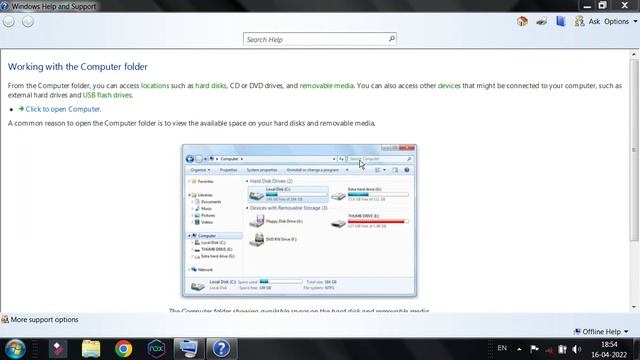This screenshot has height=360, width=640.
Task: Open the pink diamond taskbar app
Action: [x=58, y=349]
